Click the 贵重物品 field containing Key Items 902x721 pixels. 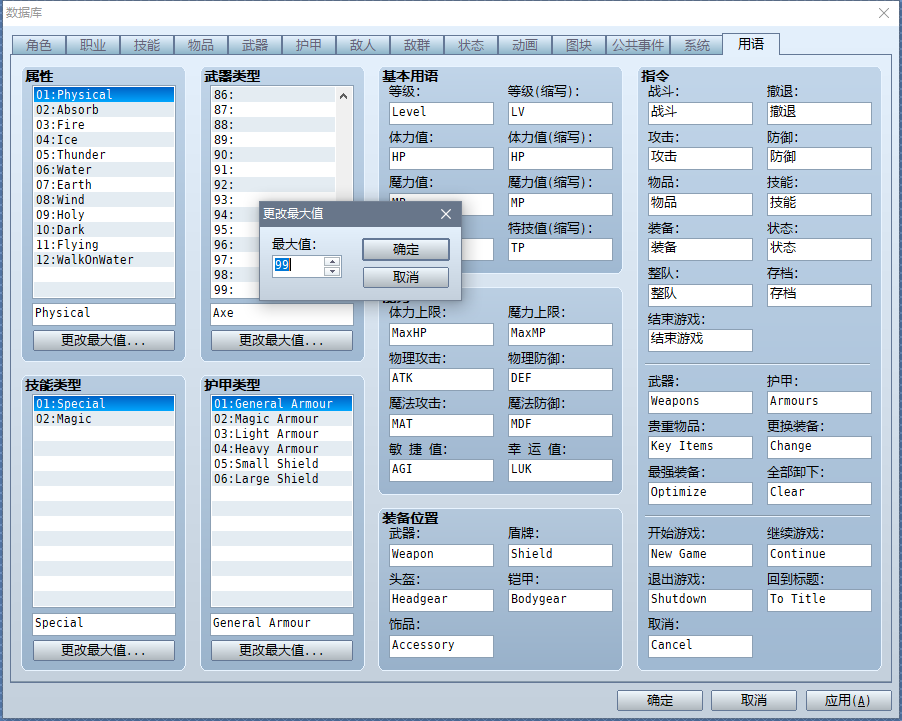coord(700,447)
